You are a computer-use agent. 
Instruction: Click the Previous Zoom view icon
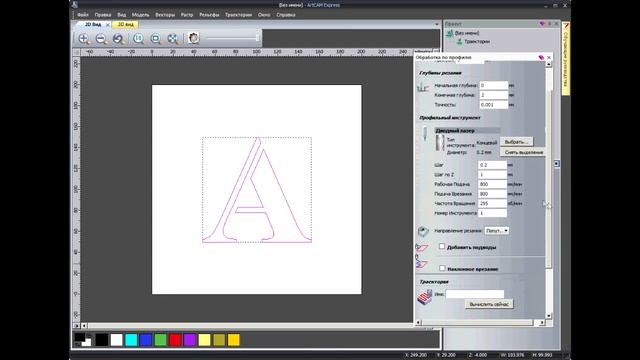point(118,39)
